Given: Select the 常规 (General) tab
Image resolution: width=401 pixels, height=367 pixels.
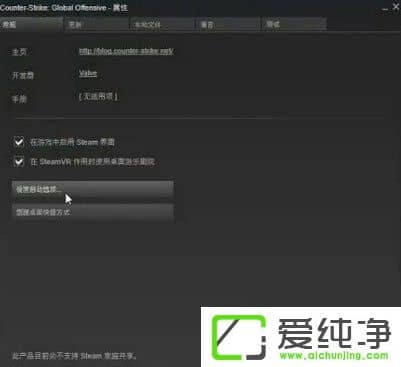Looking at the screenshot, I should point(31,24).
